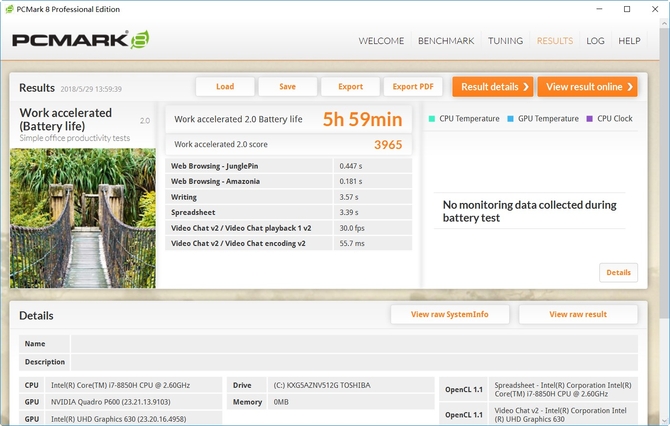Switch to the Welcome tab
This screenshot has width=670, height=426.
381,41
